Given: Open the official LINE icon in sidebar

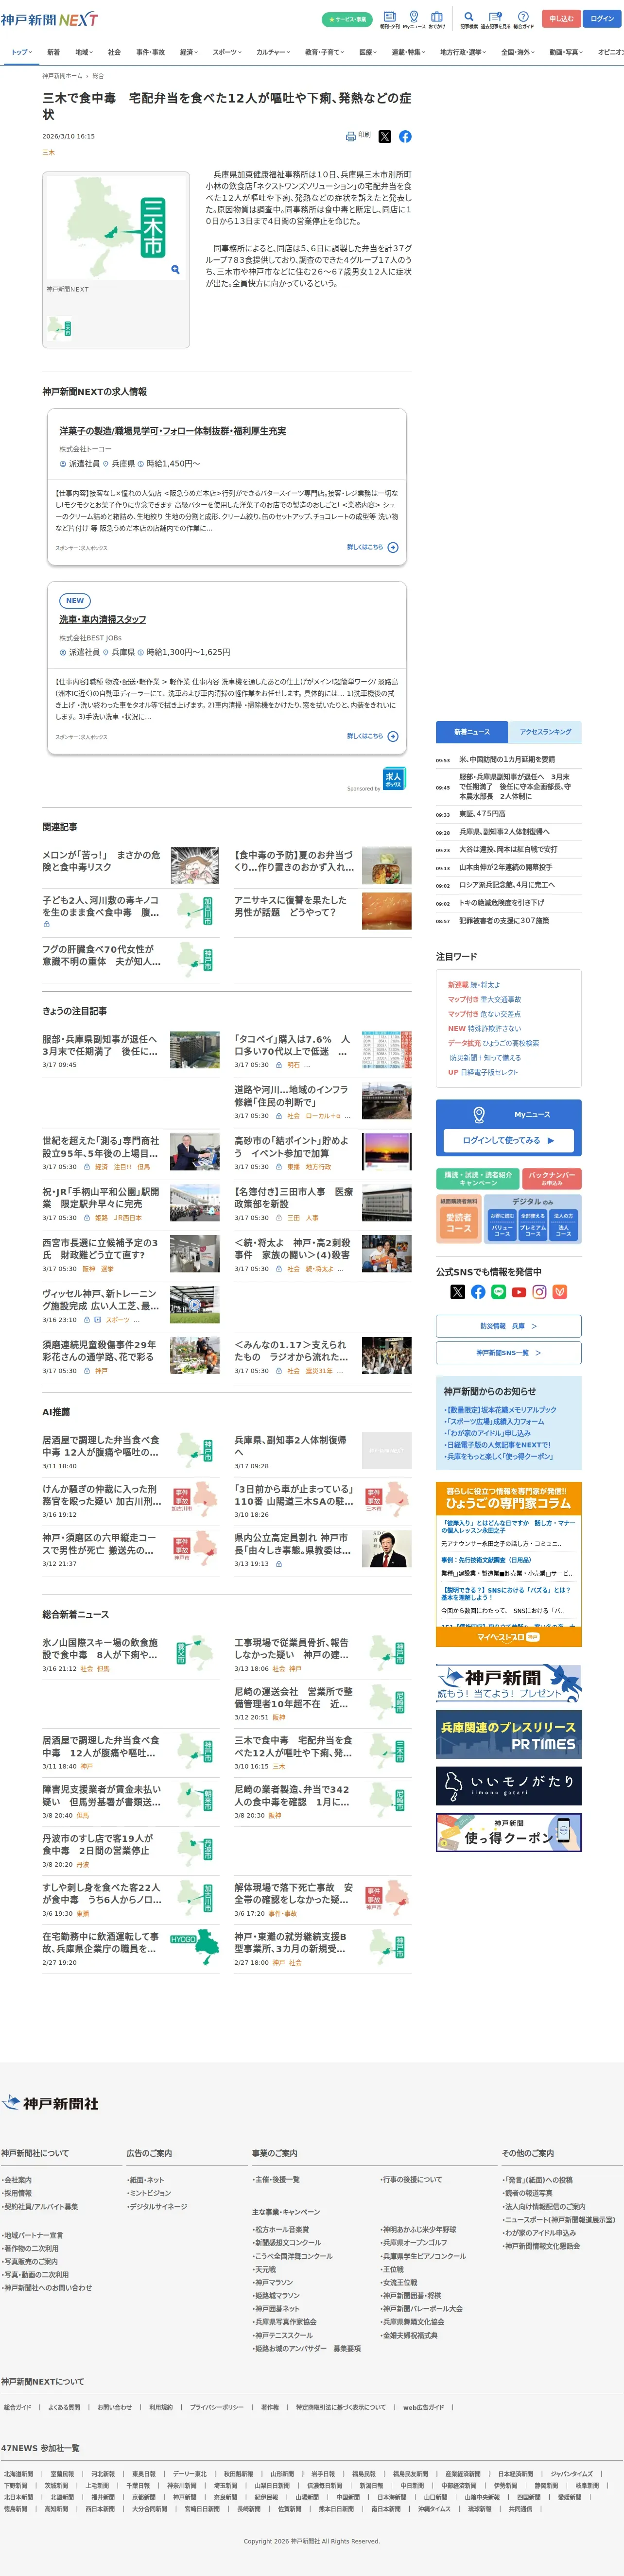Looking at the screenshot, I should pos(499,1292).
